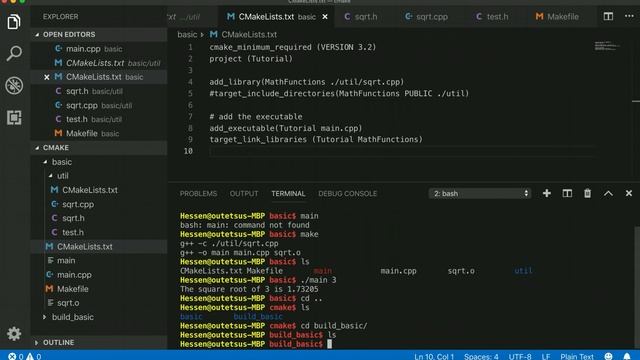Open CMakeLists.txt basic/util in Open Editors

99,63
